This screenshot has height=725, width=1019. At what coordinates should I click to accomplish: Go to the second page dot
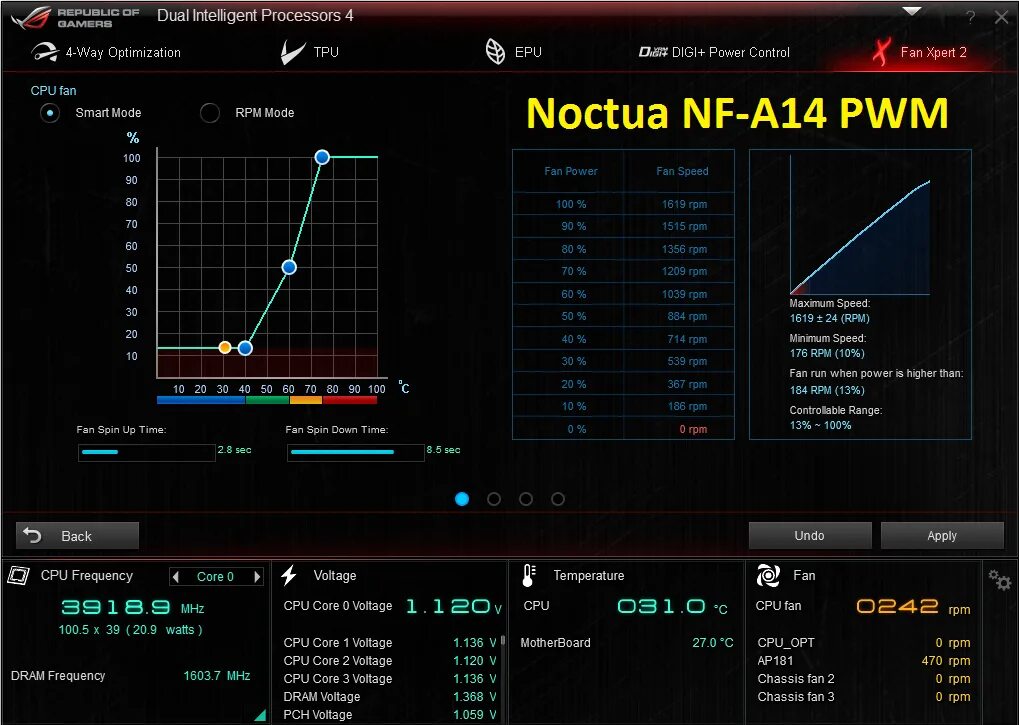point(494,499)
